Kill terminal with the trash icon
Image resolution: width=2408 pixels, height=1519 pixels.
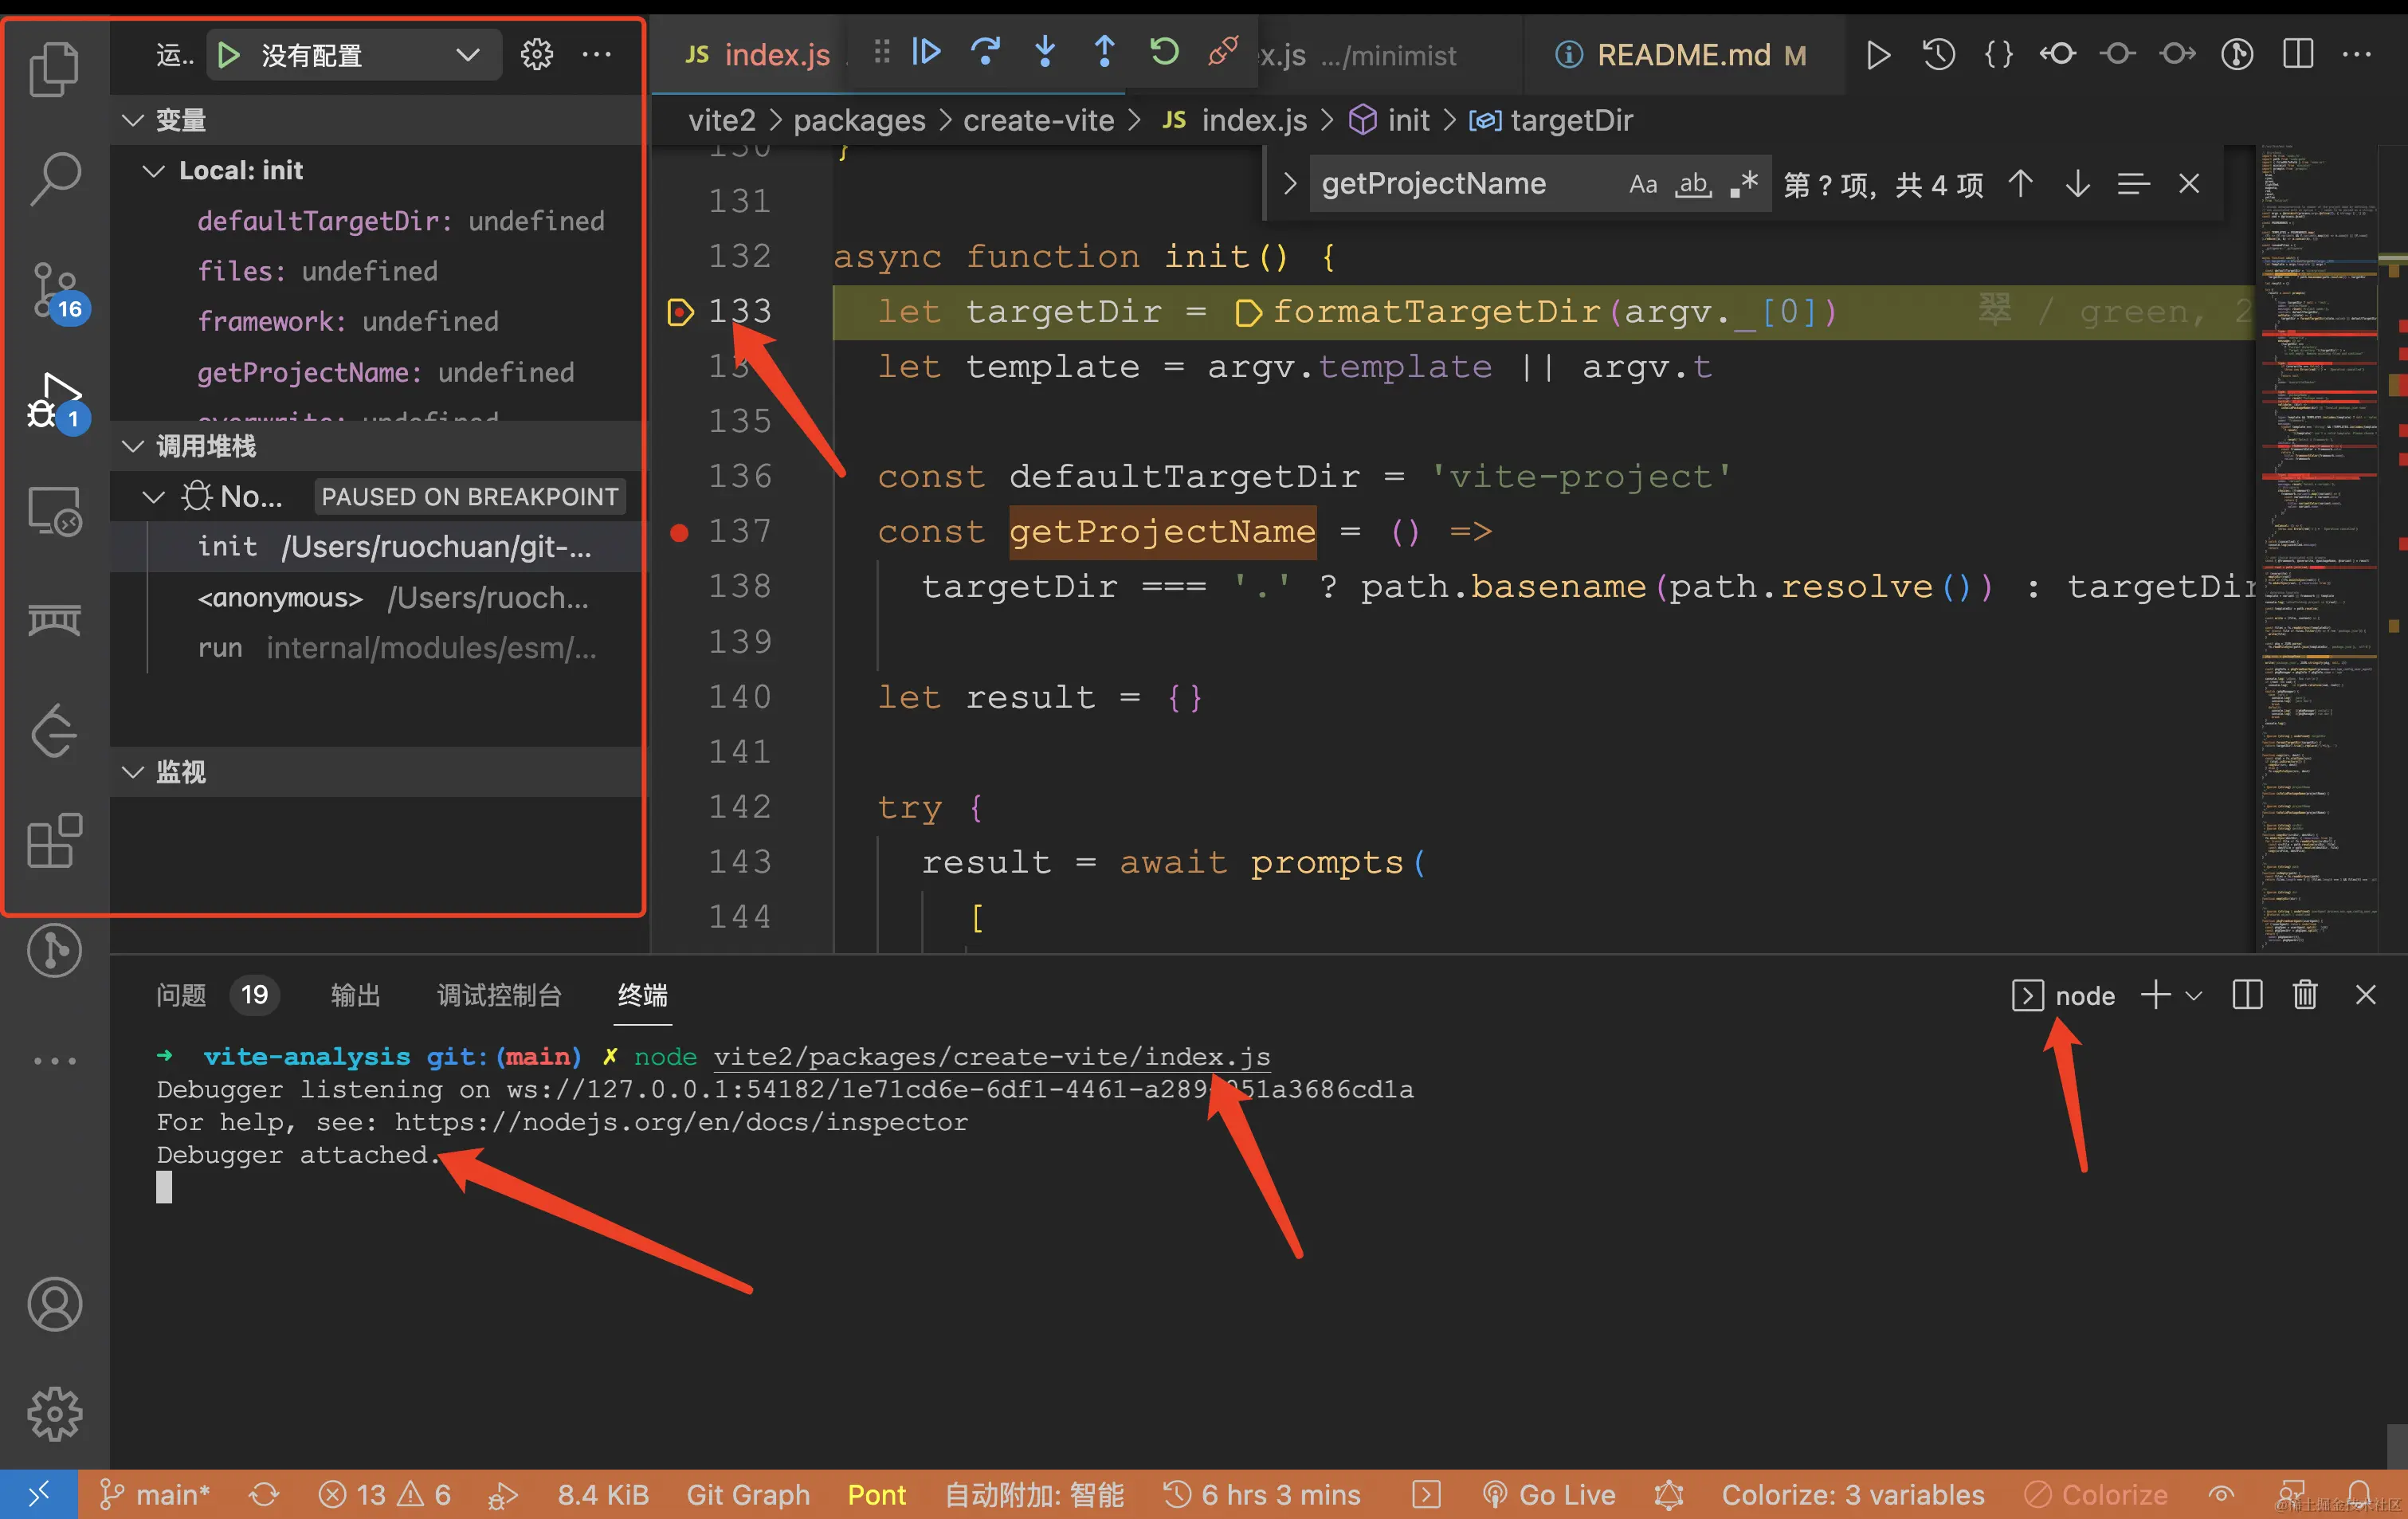[2305, 995]
